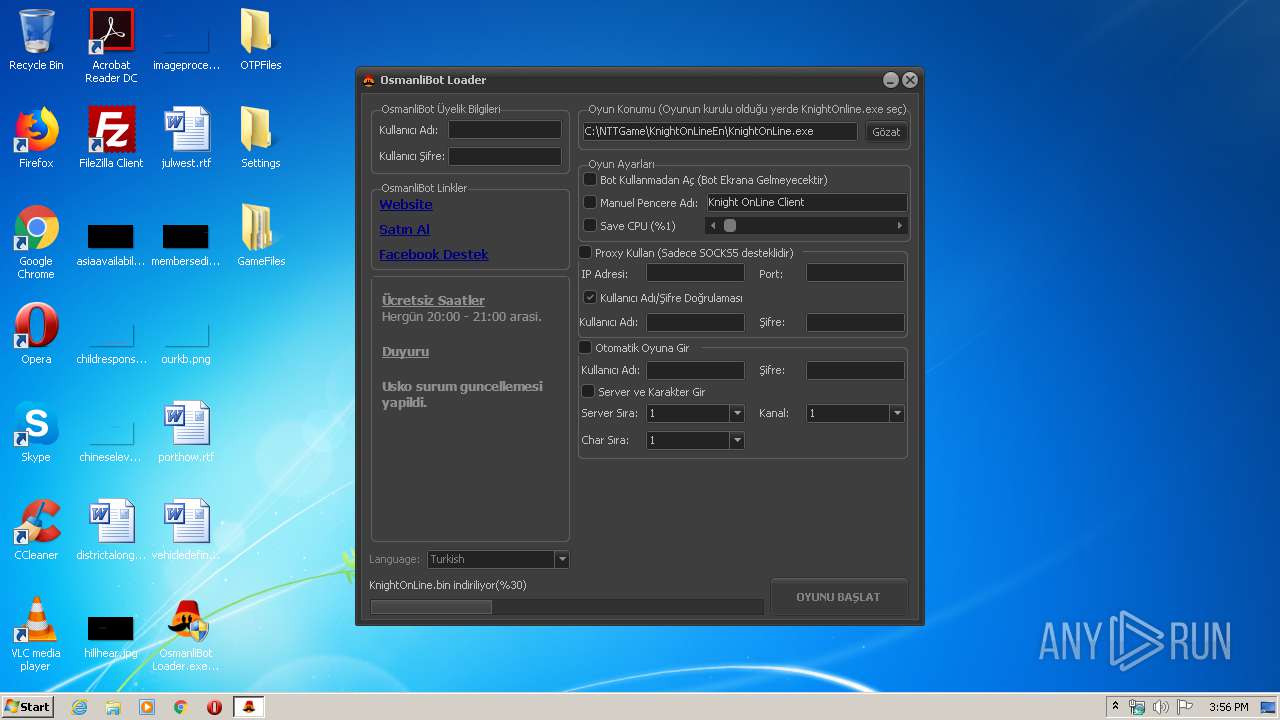Open the districtalong document icon

[x=111, y=530]
